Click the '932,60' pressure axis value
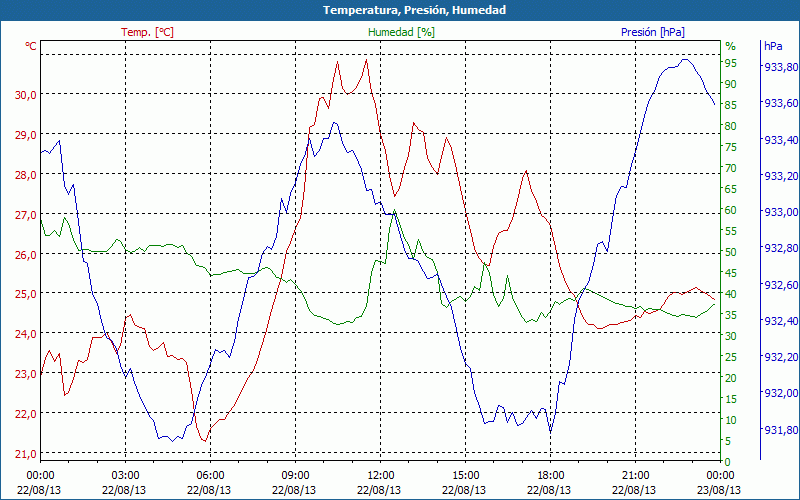The width and height of the screenshot is (800, 500). point(781,285)
